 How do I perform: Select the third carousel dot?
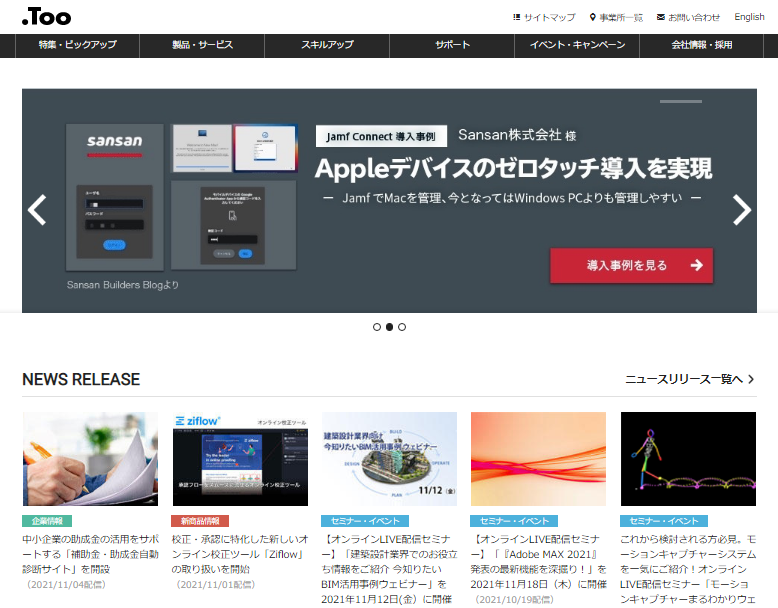(402, 327)
